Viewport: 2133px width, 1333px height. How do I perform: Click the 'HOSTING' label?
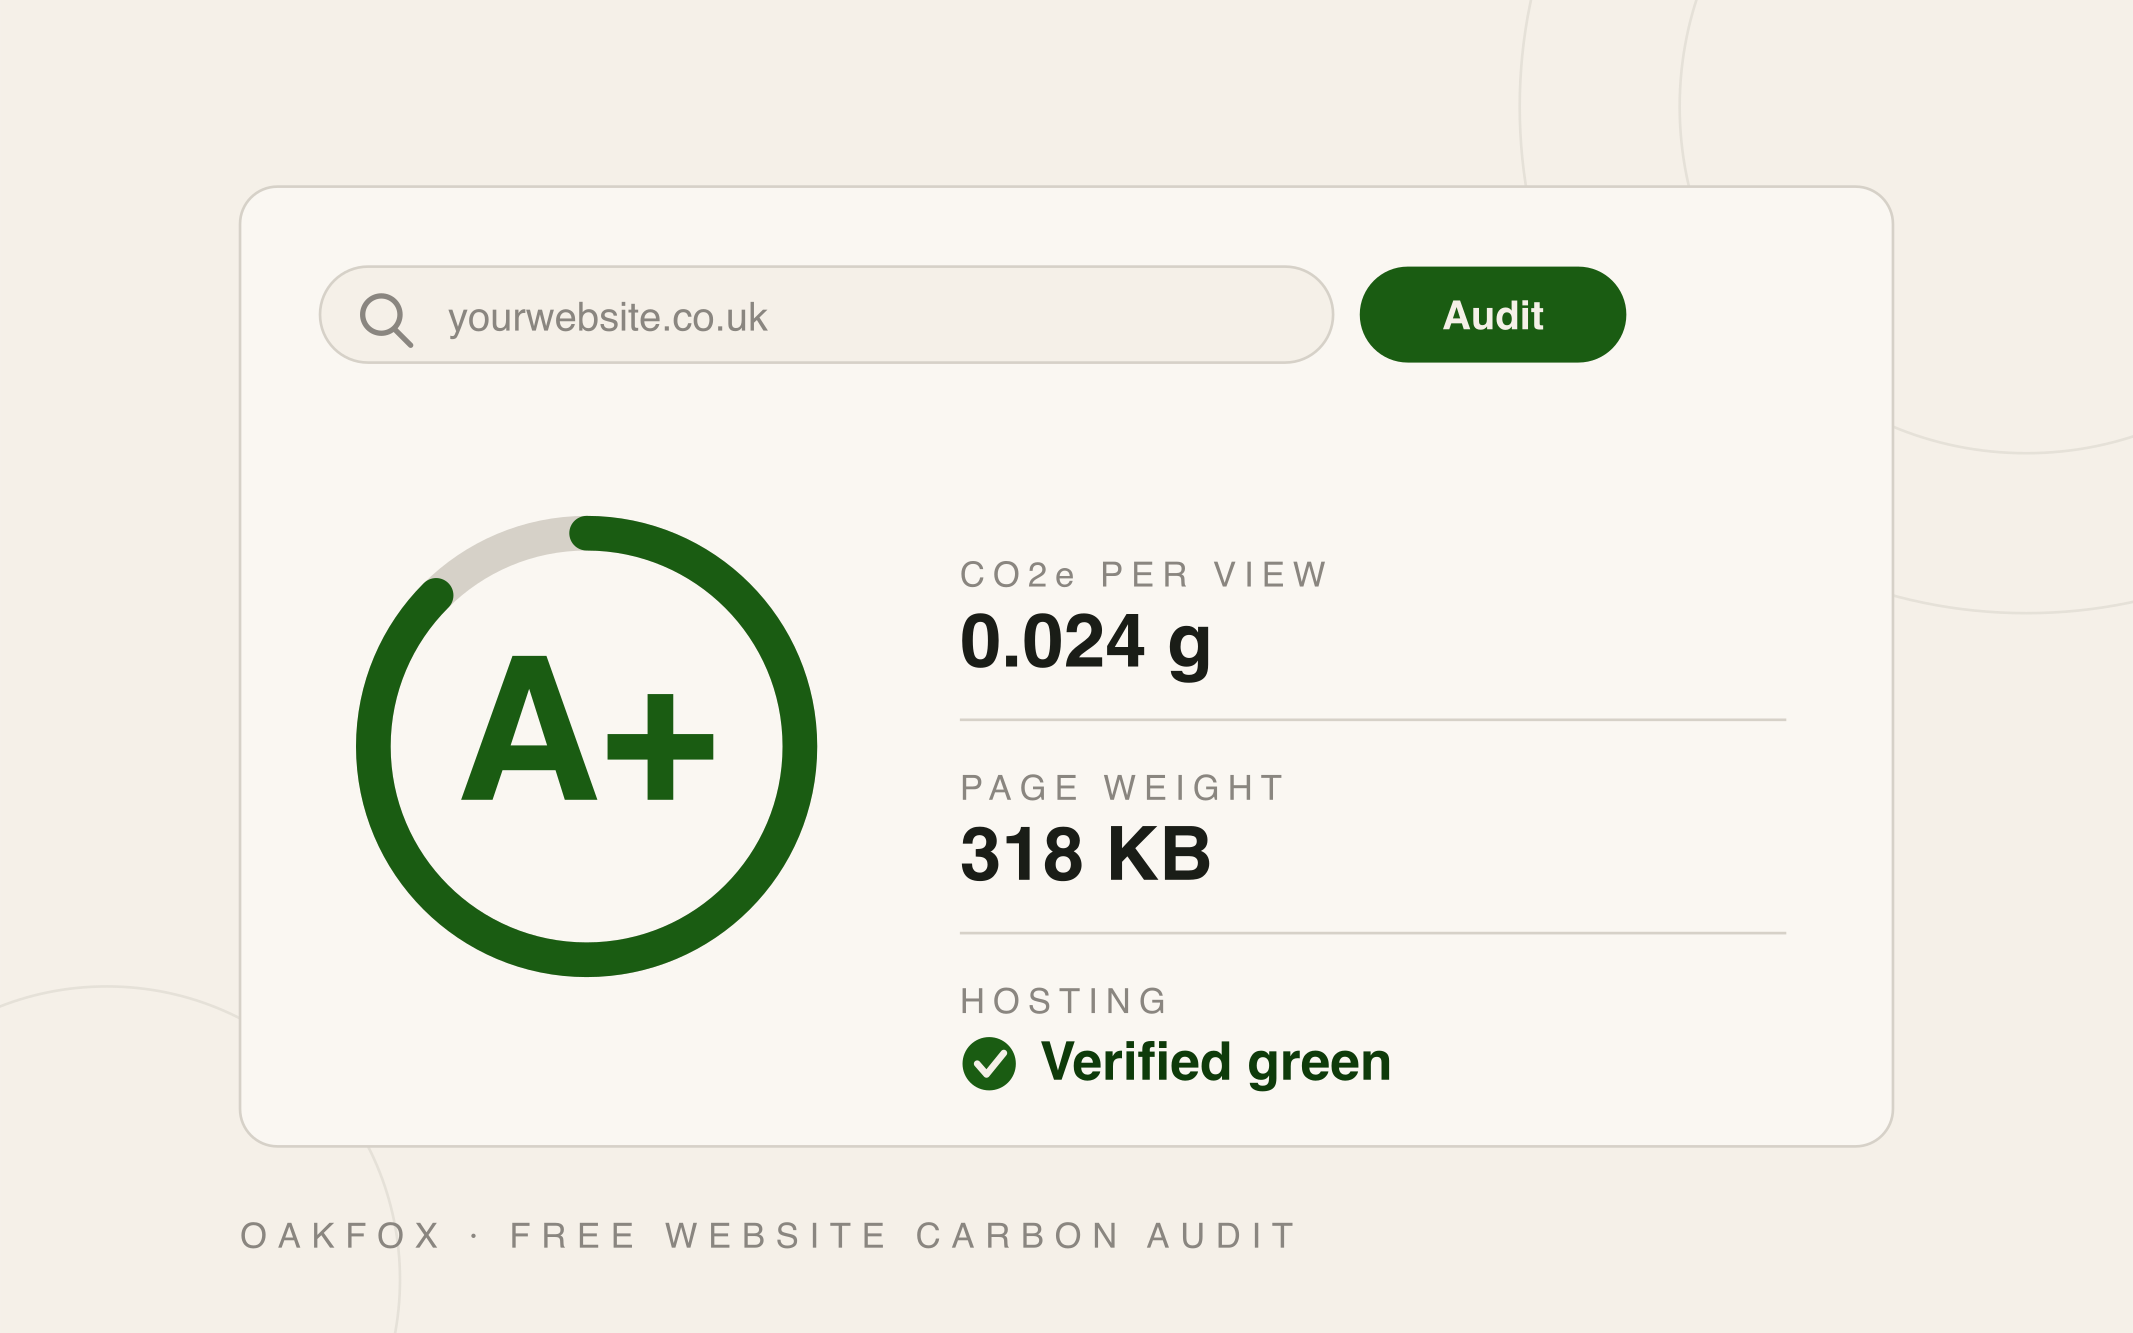point(1064,1001)
